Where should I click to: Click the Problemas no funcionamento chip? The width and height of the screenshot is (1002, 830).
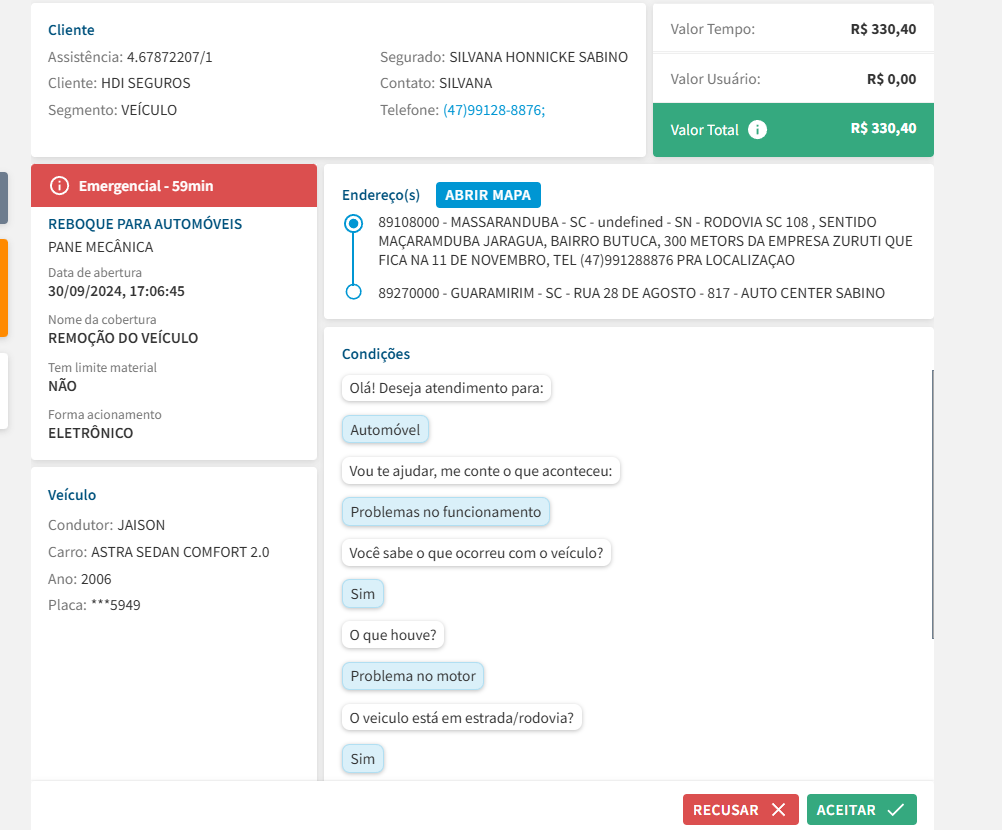445,512
